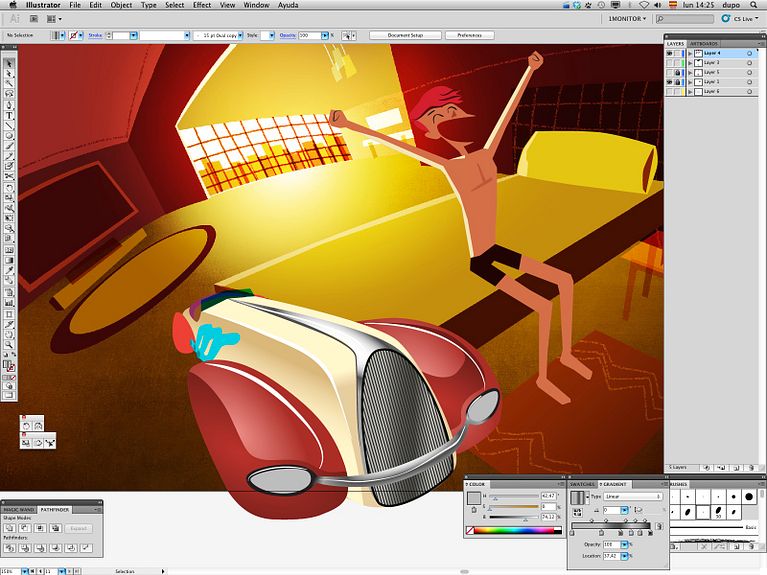Hide Layer 4 using its eye icon
Screen dimensions: 767x575
tap(670, 53)
